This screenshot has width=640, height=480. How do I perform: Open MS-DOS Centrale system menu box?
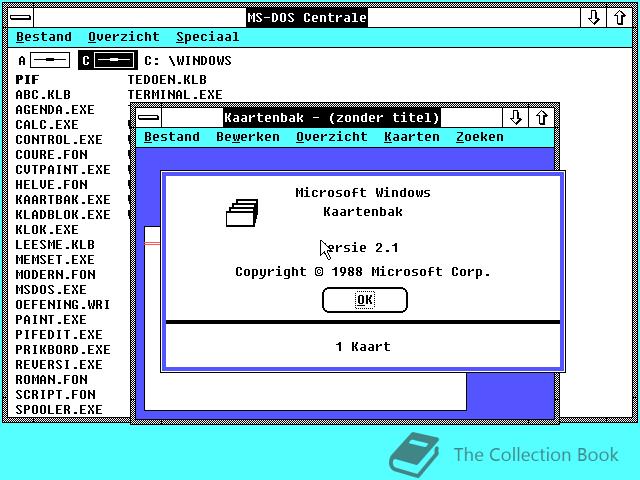[x=20, y=18]
